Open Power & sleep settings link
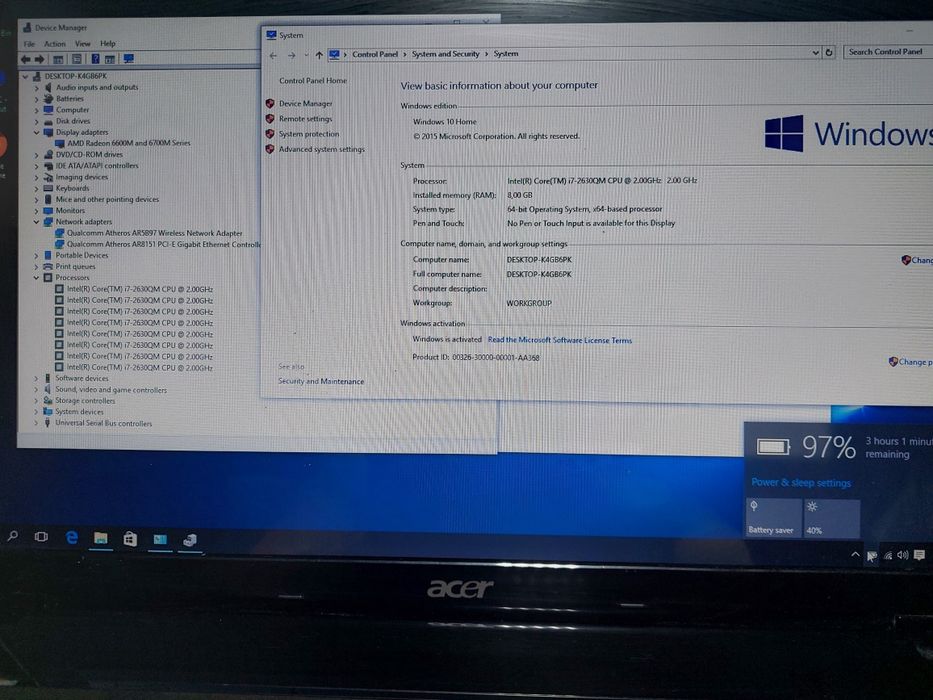The width and height of the screenshot is (933, 700). (x=801, y=483)
